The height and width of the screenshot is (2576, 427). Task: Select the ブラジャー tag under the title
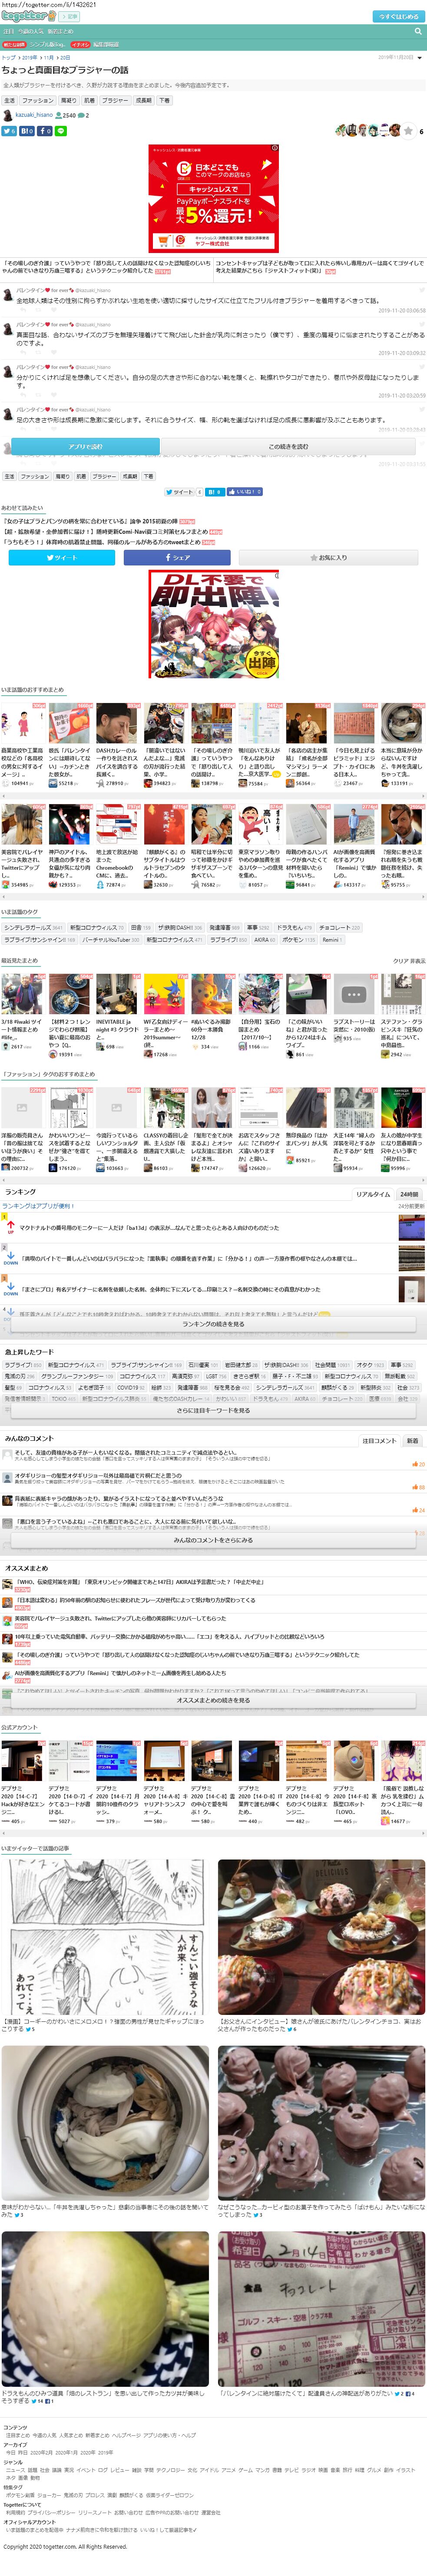pos(115,101)
